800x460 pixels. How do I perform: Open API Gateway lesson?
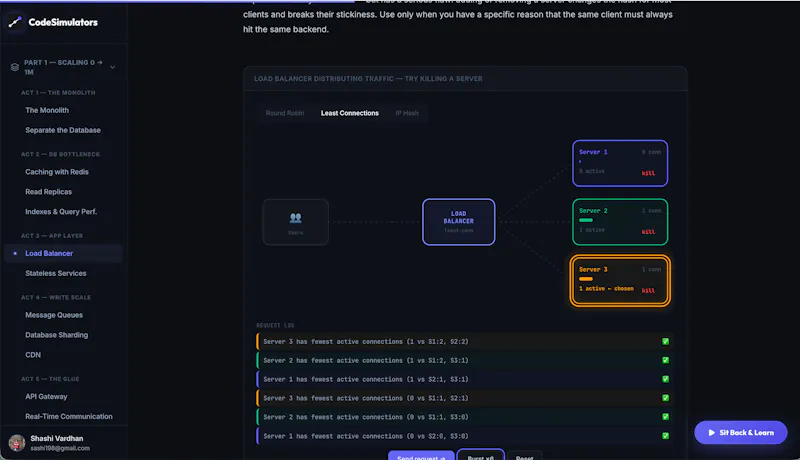46,397
